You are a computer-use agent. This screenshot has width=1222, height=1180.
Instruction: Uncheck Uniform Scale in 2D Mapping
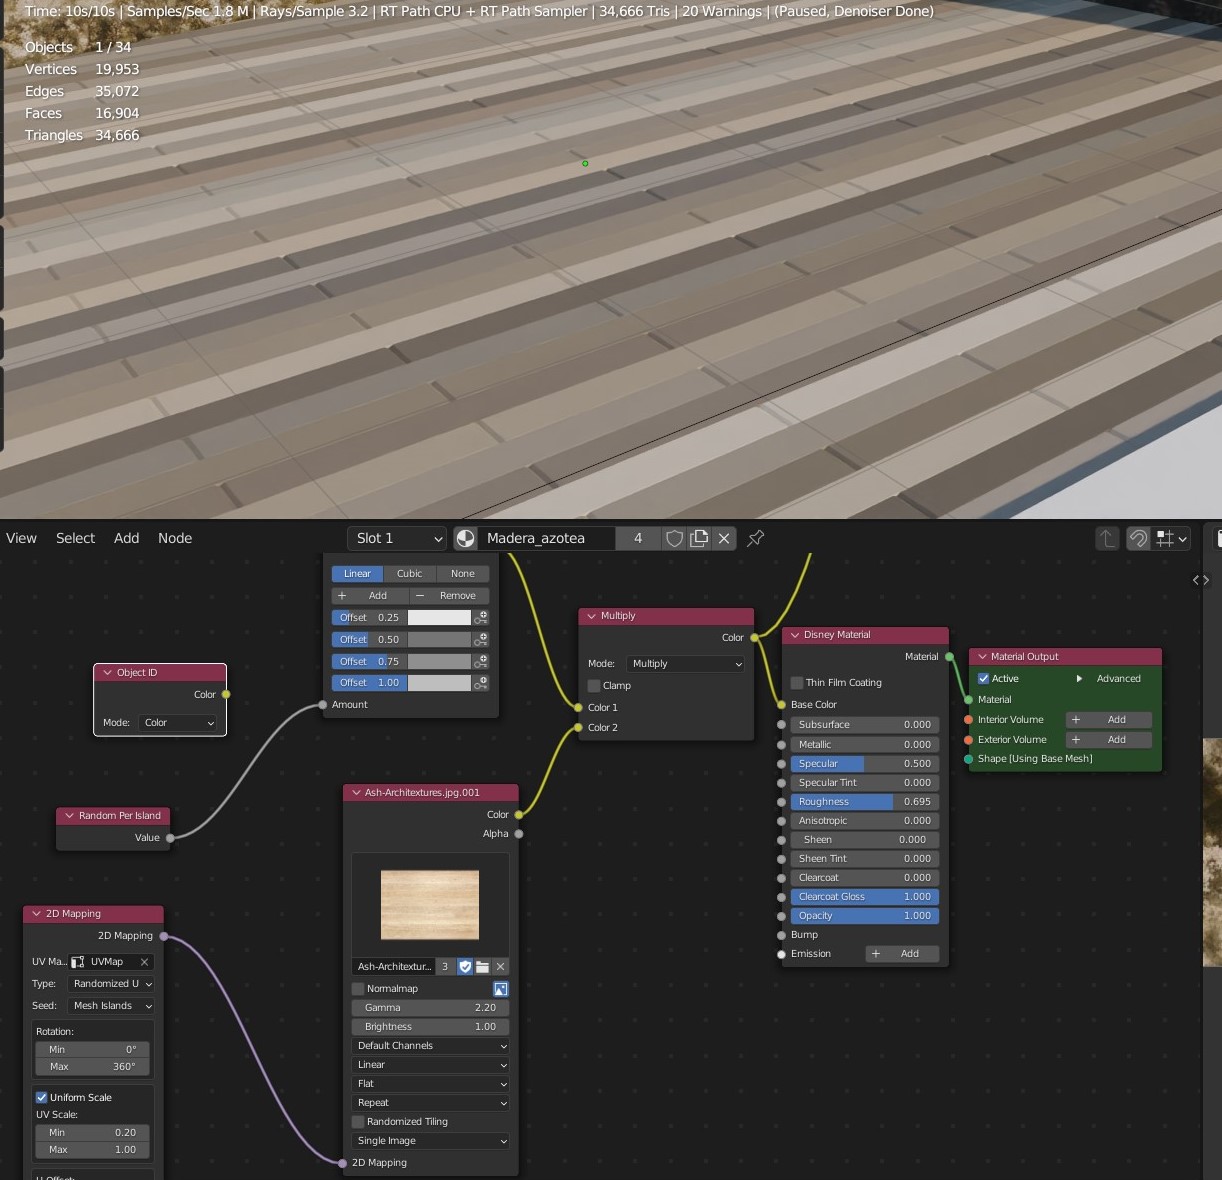[42, 1098]
